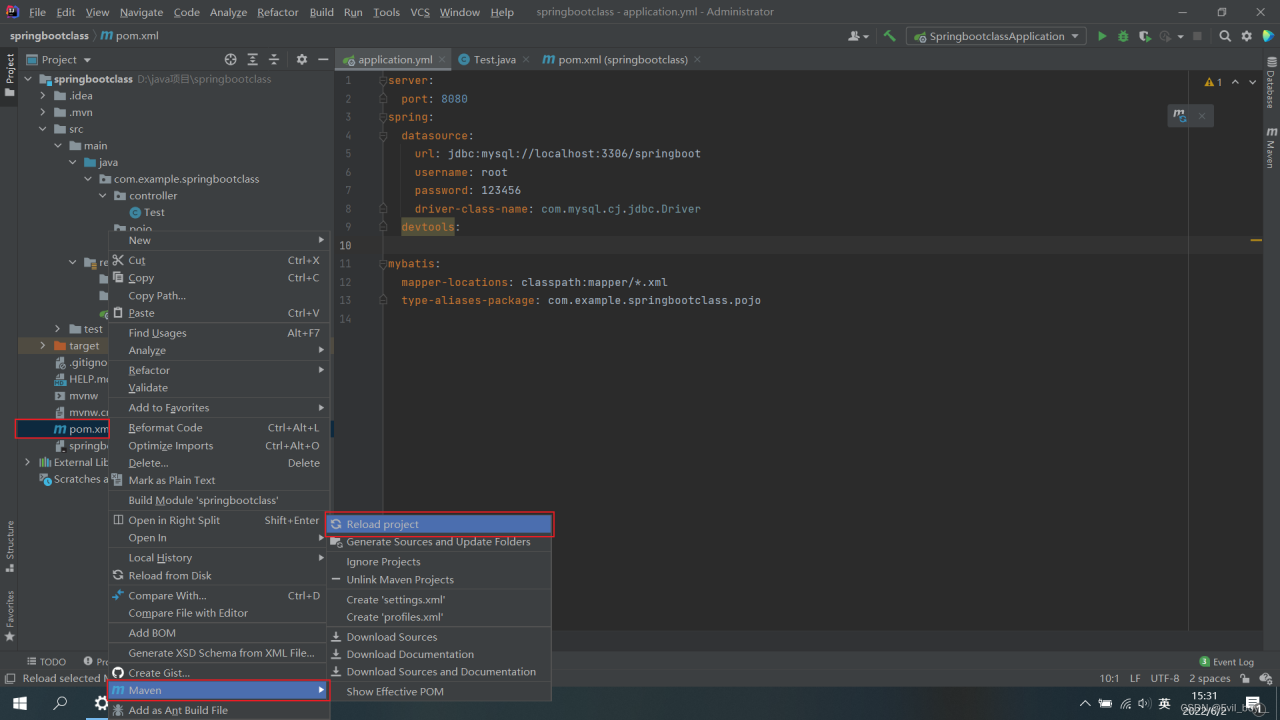Open the Database tool window
1280x720 pixels.
1270,84
